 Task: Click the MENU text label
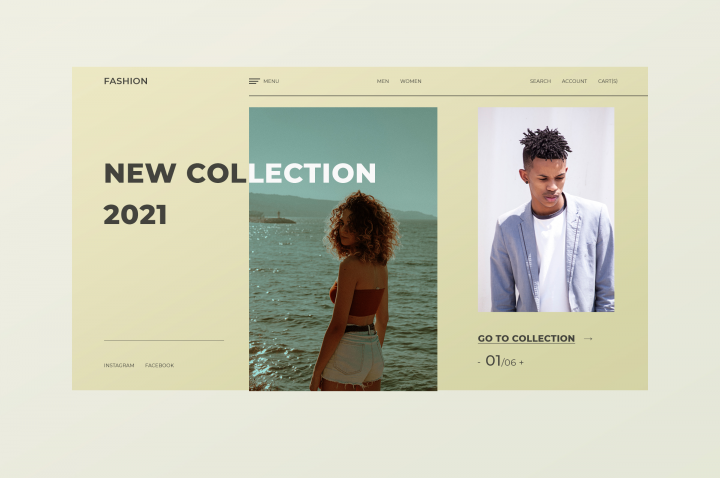pyautogui.click(x=271, y=81)
